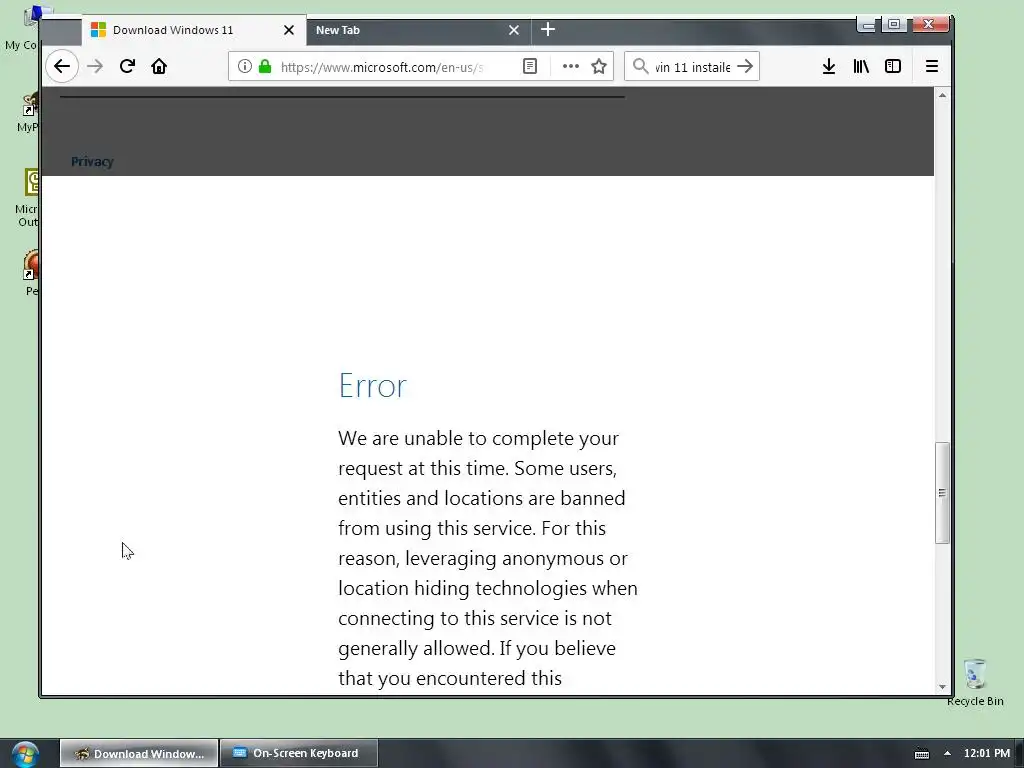Show site information icon in address bar
The height and width of the screenshot is (768, 1024).
click(244, 66)
